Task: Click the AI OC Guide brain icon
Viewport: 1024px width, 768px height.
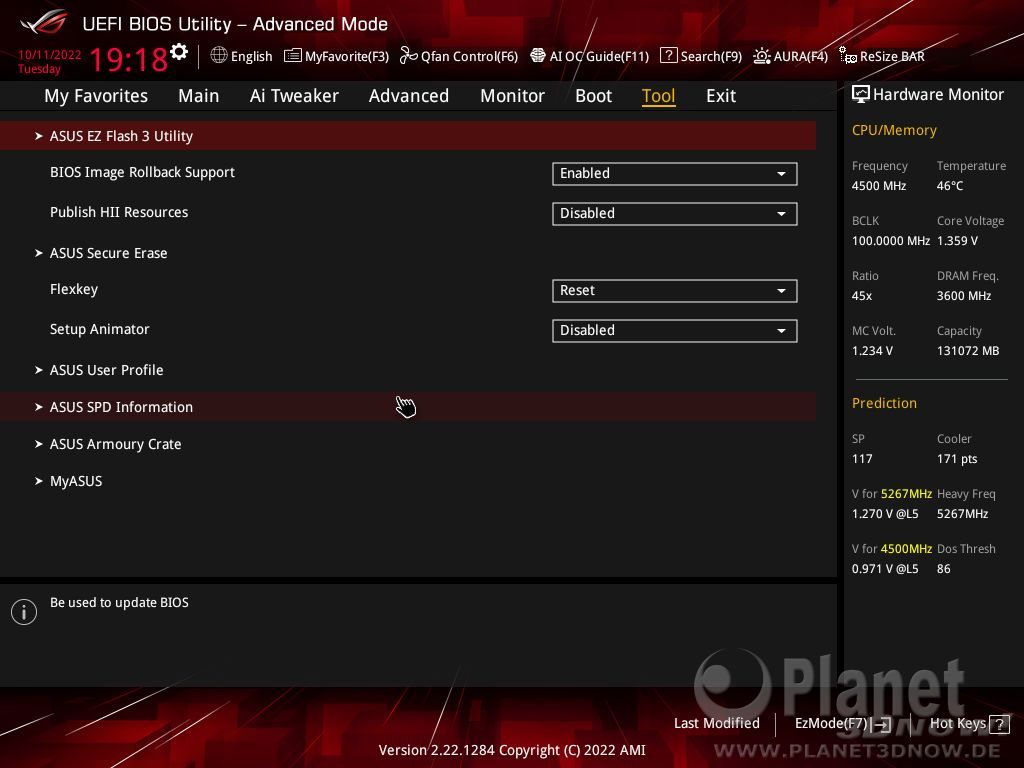Action: pyautogui.click(x=538, y=56)
